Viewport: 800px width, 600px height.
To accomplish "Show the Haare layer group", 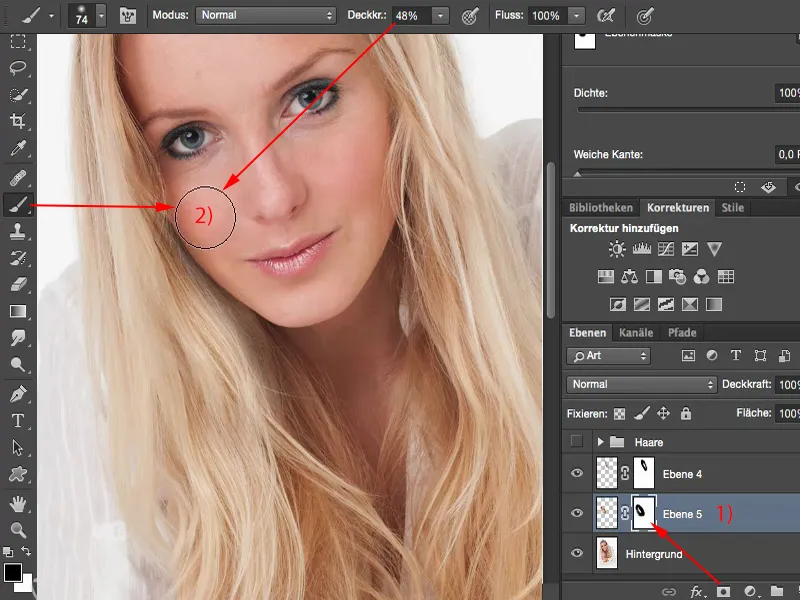I will [577, 441].
